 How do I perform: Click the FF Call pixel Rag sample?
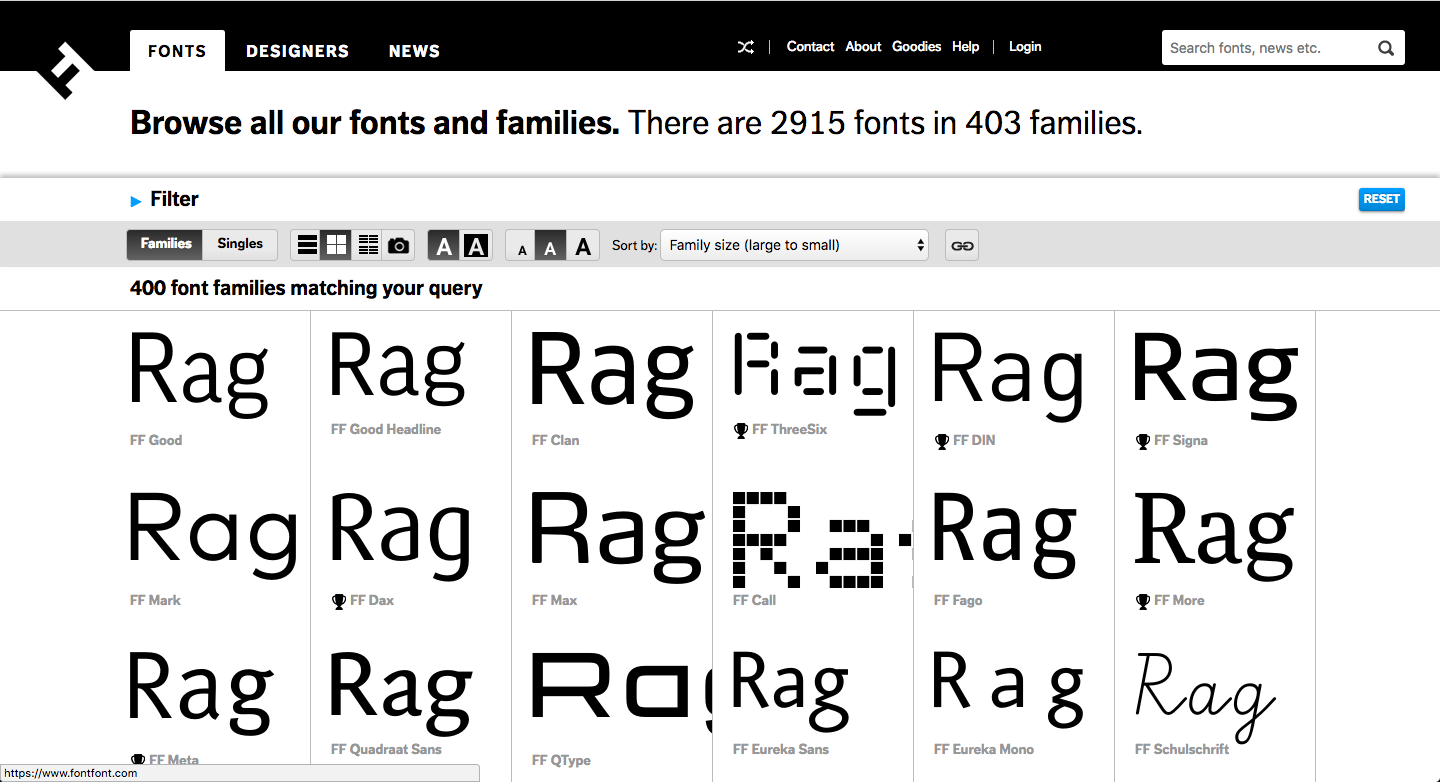coord(823,539)
